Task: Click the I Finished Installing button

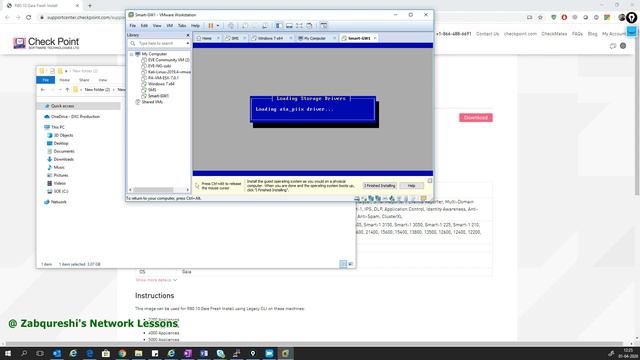Action: pyautogui.click(x=380, y=186)
